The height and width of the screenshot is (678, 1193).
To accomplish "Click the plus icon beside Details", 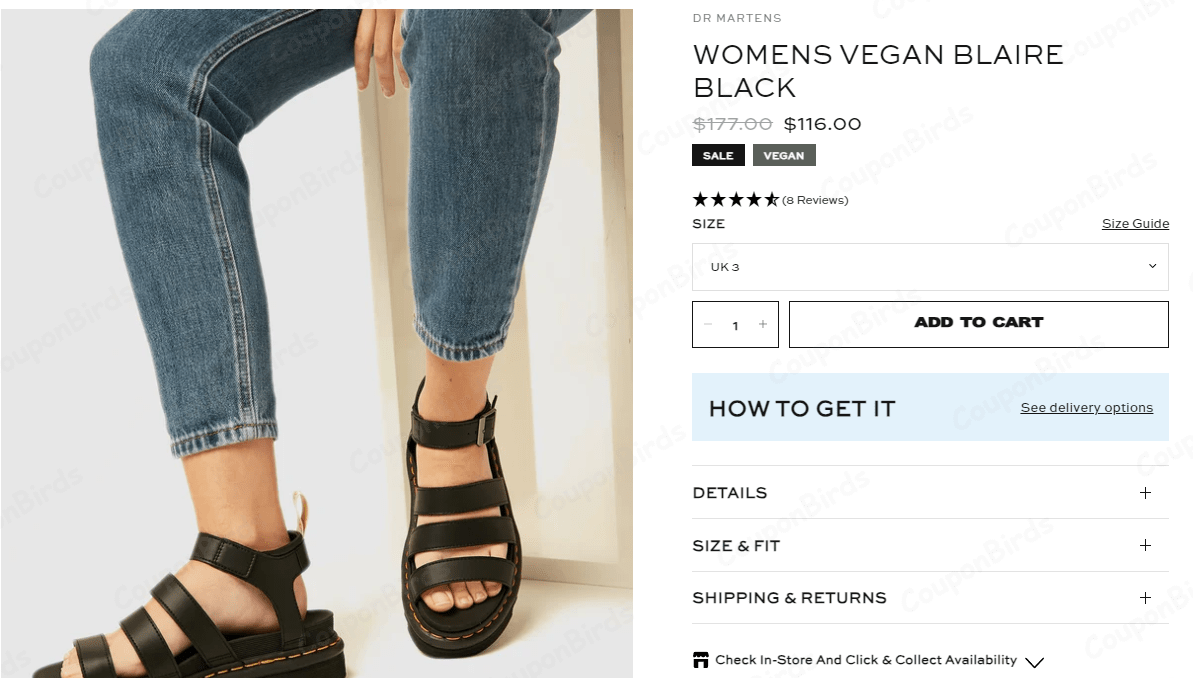I will [1145, 493].
